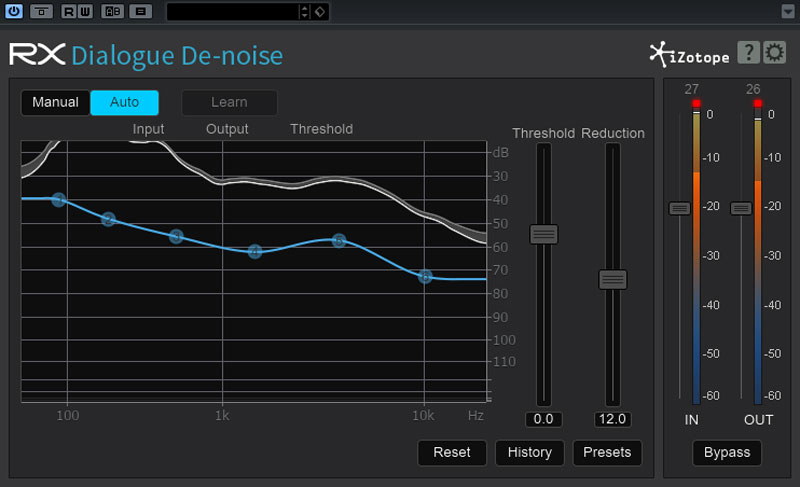Select threshold node 3

[177, 236]
